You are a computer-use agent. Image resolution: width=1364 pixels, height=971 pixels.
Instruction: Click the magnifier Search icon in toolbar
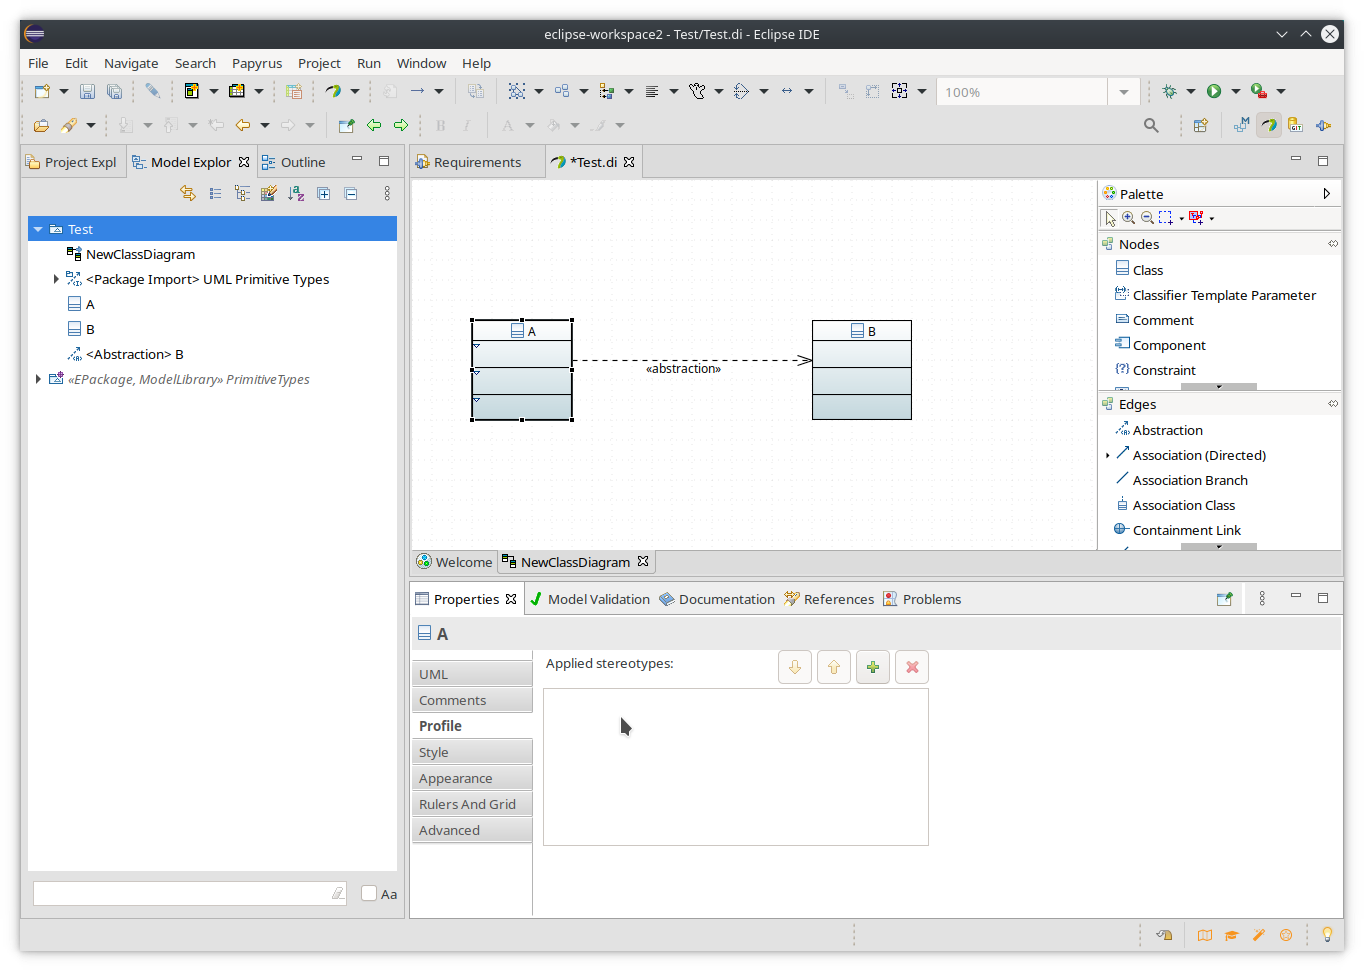point(1151,125)
